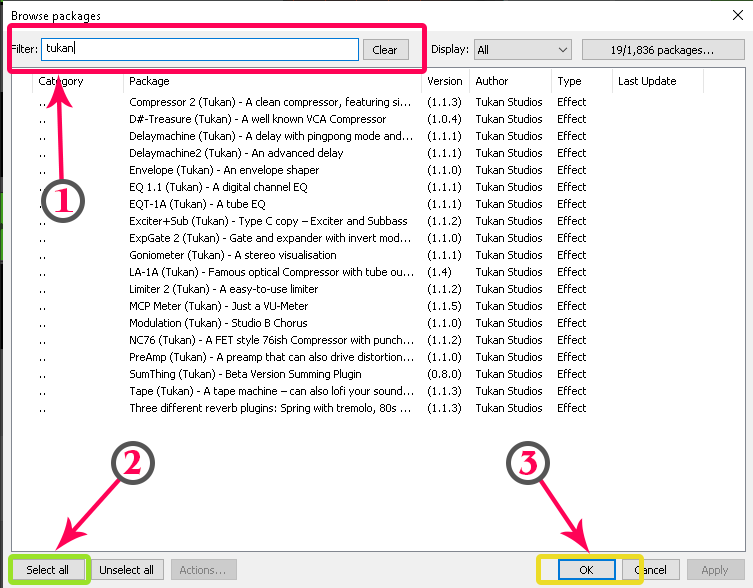Click Effect type in Tape row
753x588 pixels.
coord(571,392)
